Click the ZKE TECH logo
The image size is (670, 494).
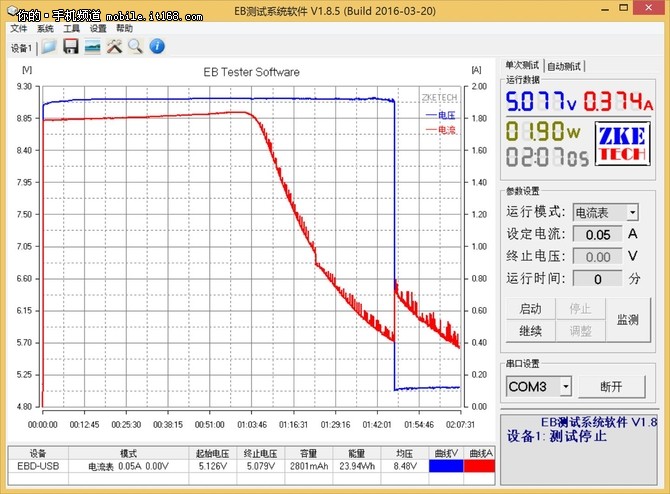point(623,145)
